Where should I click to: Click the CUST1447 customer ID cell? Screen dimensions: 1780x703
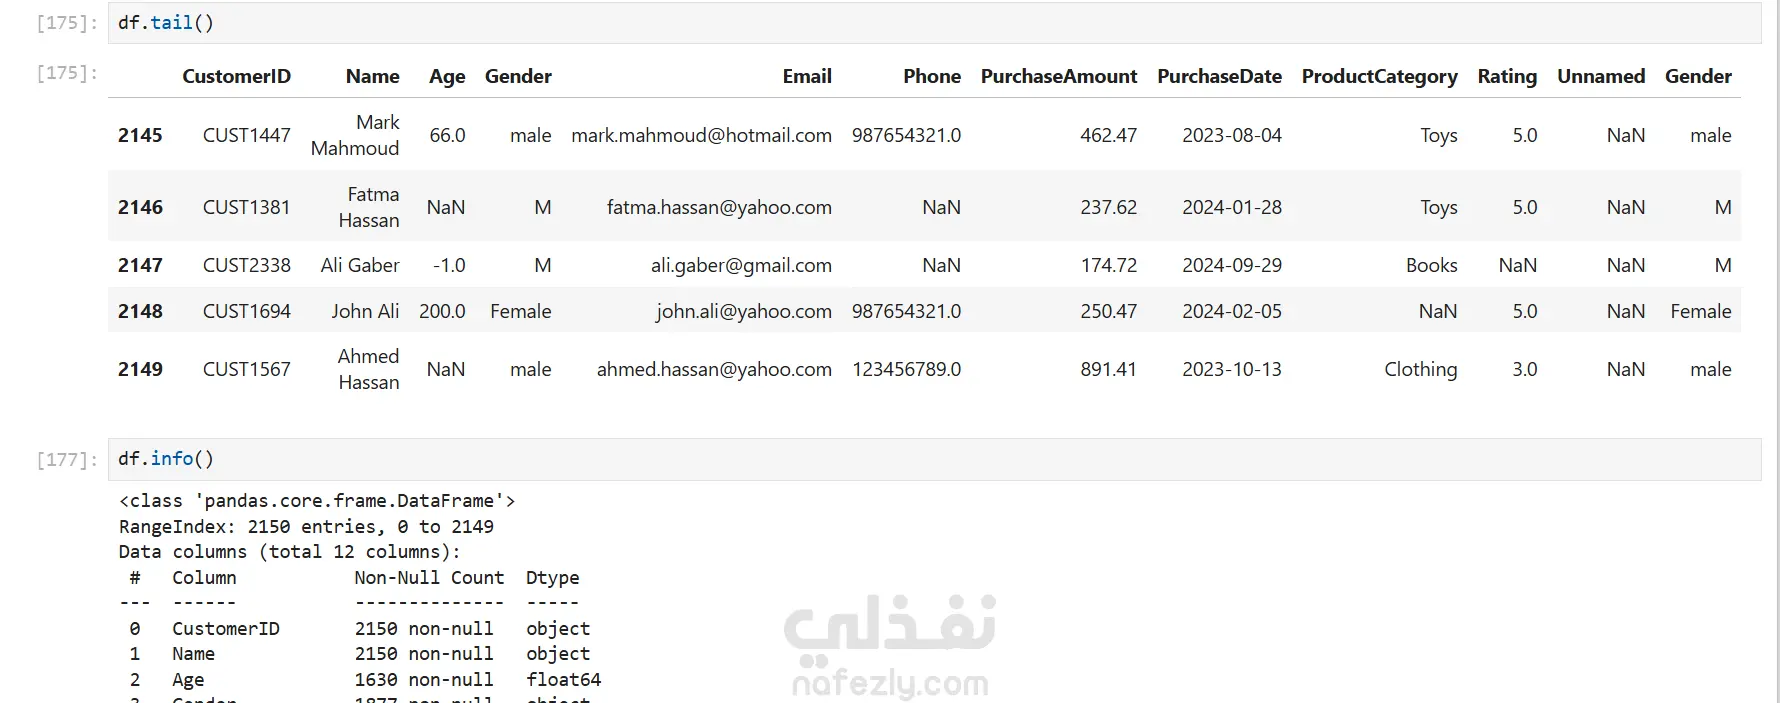[x=246, y=135]
